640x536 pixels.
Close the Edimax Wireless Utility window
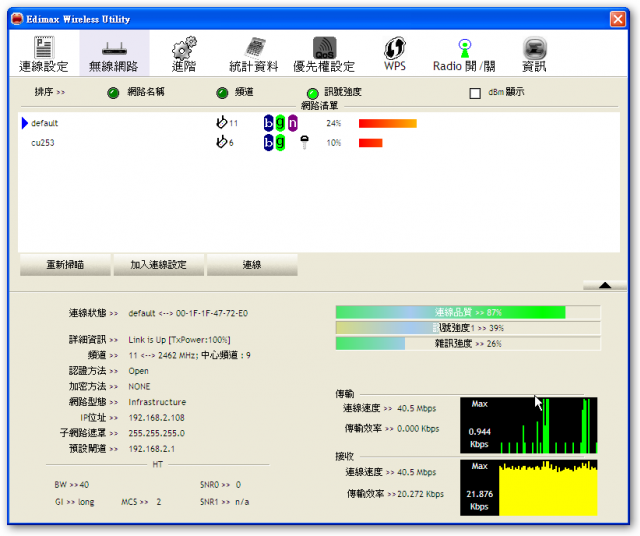coord(618,19)
